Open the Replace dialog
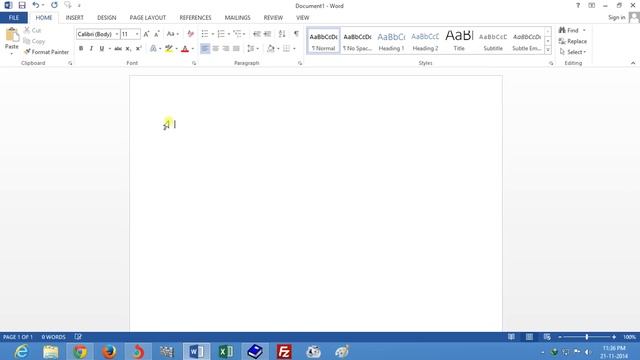 (x=573, y=41)
